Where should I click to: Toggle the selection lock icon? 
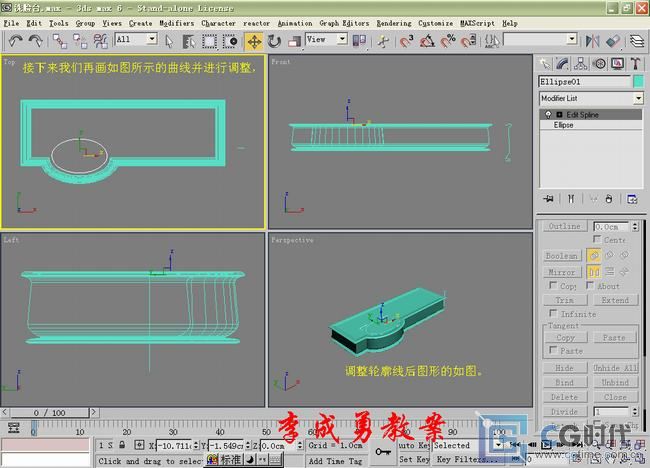(122, 445)
